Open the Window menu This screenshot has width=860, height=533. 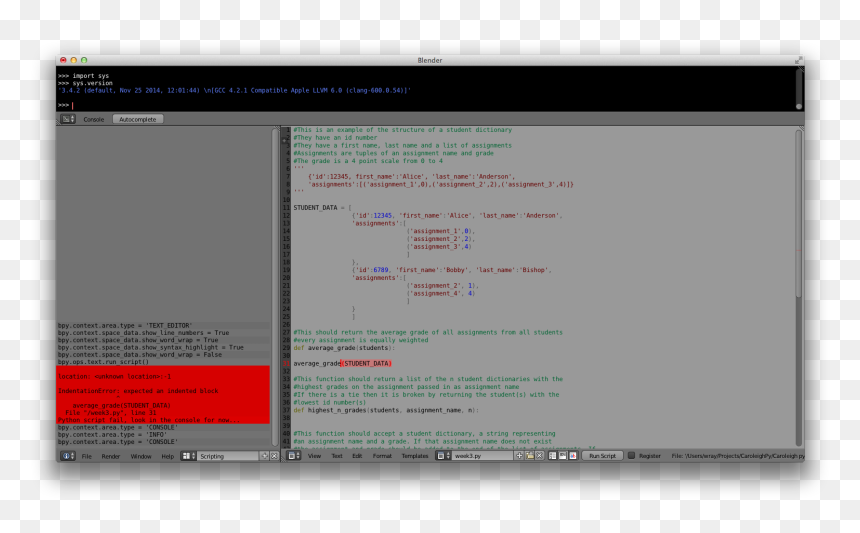pos(141,456)
